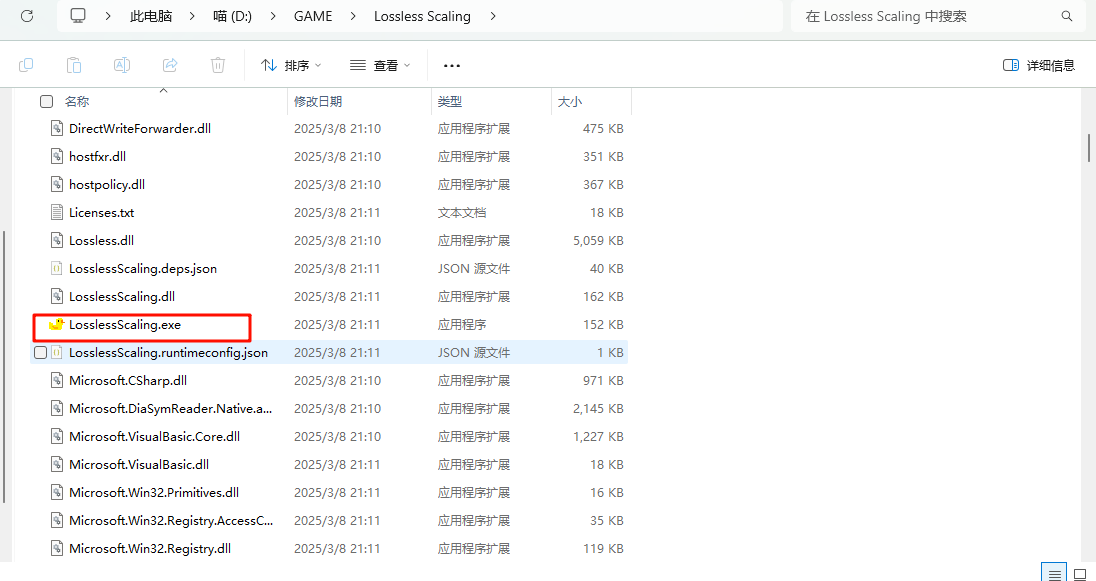Select file icon of Microsoft.Win32.Registry.AccessC...

(57, 520)
